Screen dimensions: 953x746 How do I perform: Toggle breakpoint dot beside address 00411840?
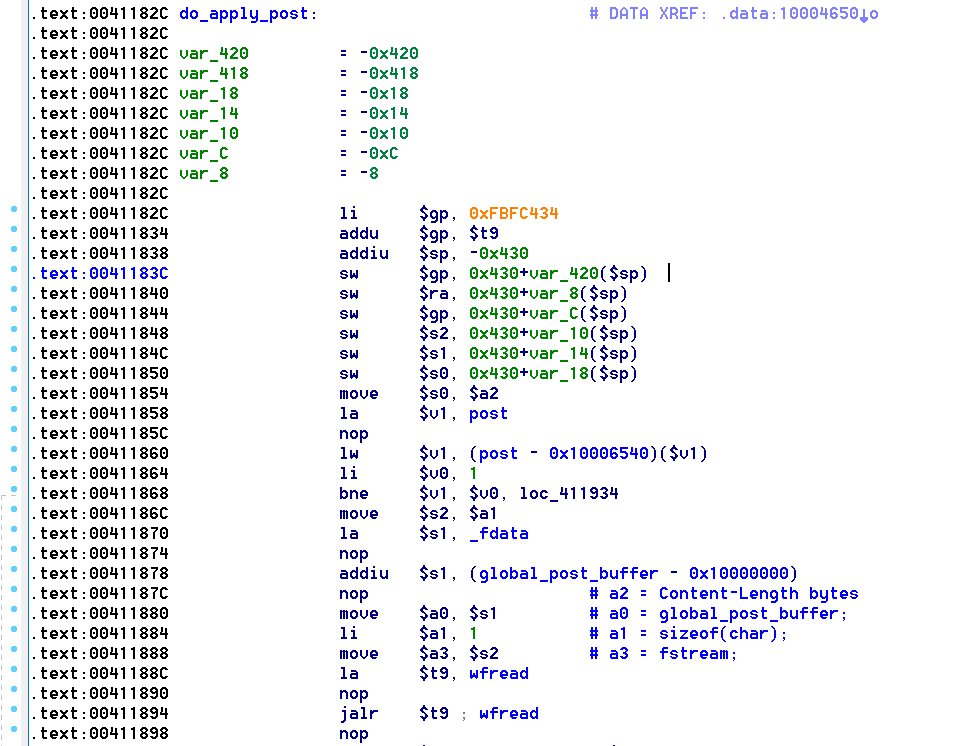(14, 289)
